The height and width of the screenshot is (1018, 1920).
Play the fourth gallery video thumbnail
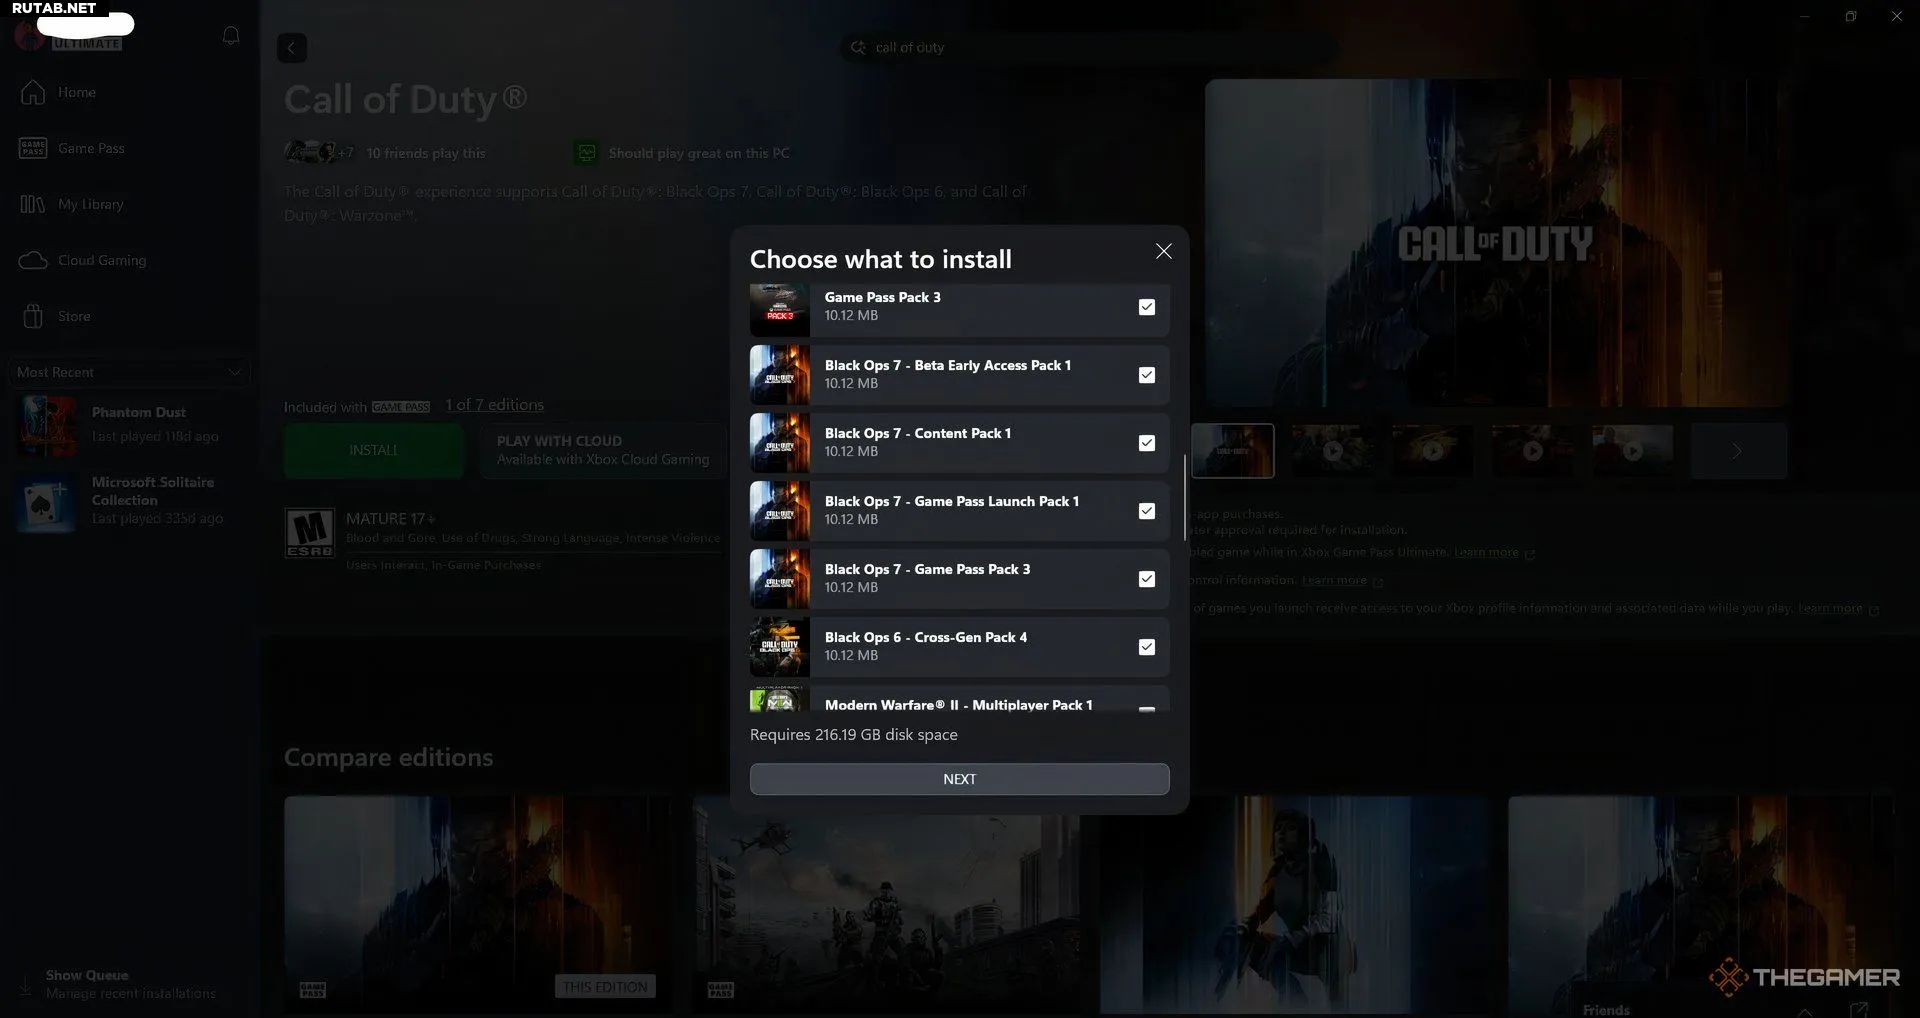(x=1532, y=450)
